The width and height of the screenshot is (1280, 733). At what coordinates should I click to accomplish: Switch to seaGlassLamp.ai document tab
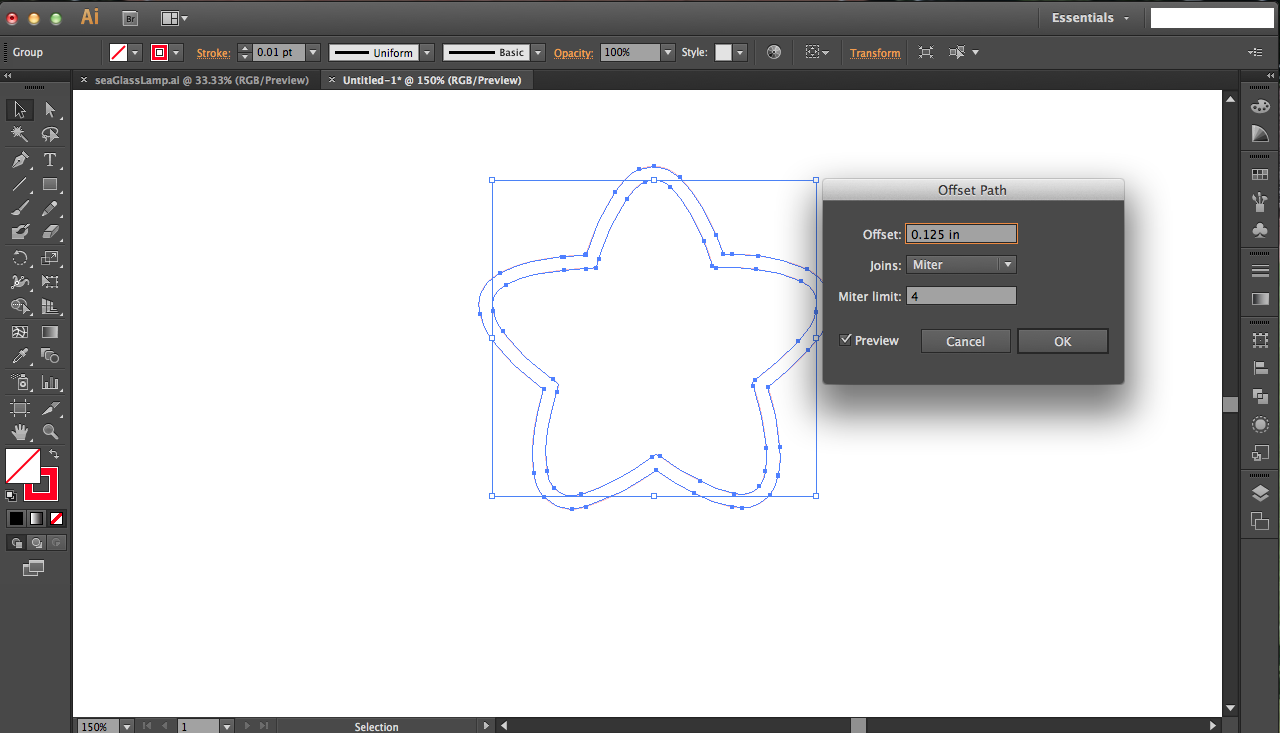202,80
